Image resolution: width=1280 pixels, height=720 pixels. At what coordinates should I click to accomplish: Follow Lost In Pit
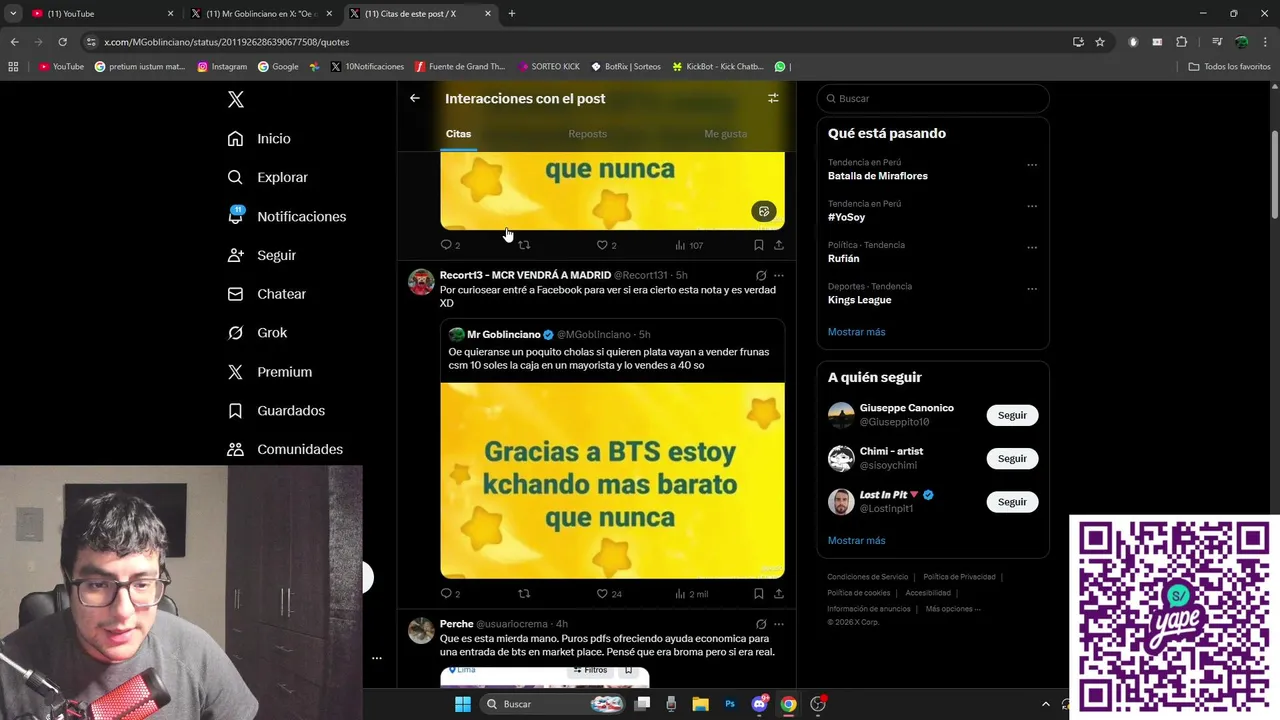click(1012, 502)
